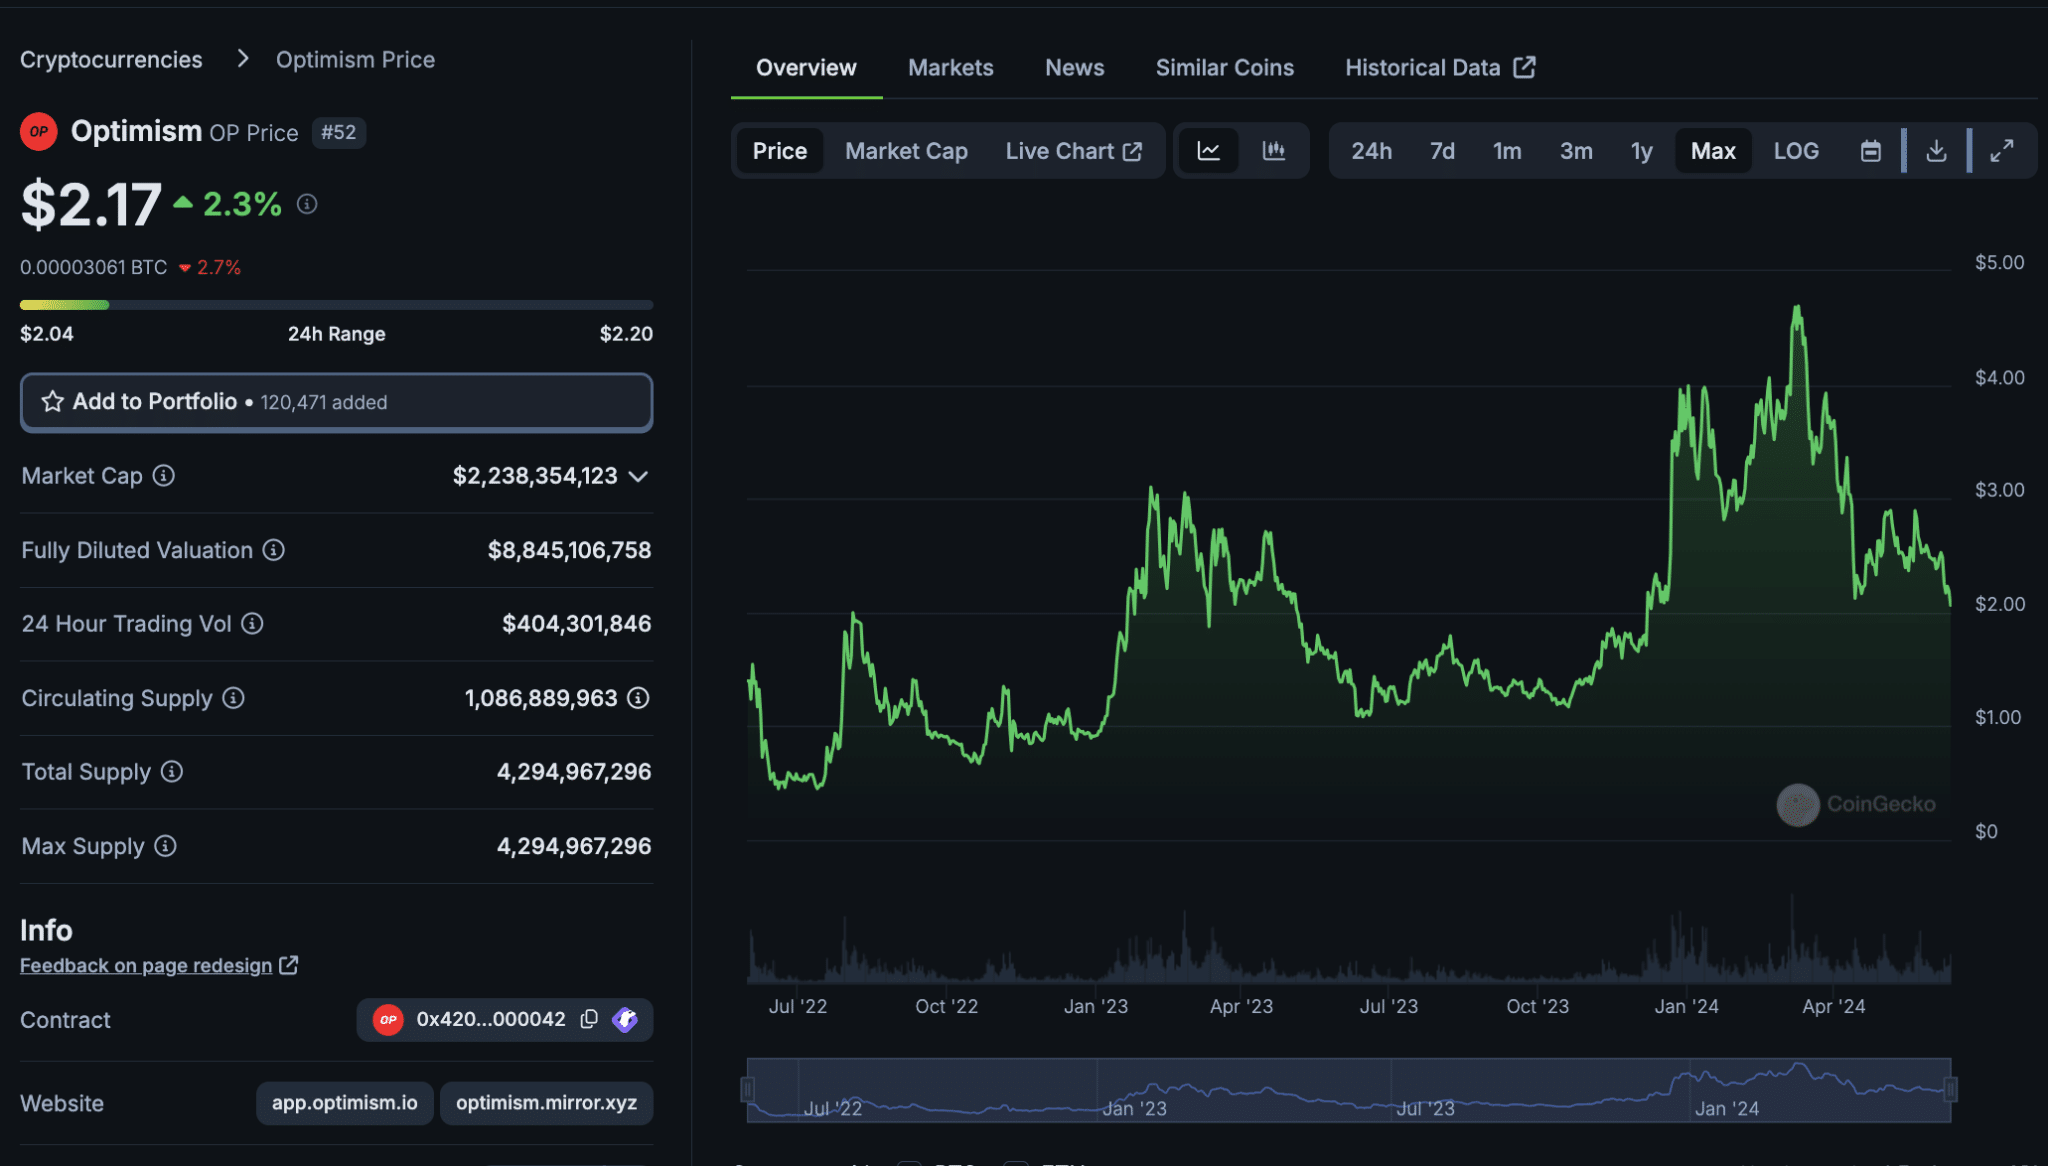Image resolution: width=2048 pixels, height=1166 pixels.
Task: Switch to the line chart view icon
Action: (x=1208, y=151)
